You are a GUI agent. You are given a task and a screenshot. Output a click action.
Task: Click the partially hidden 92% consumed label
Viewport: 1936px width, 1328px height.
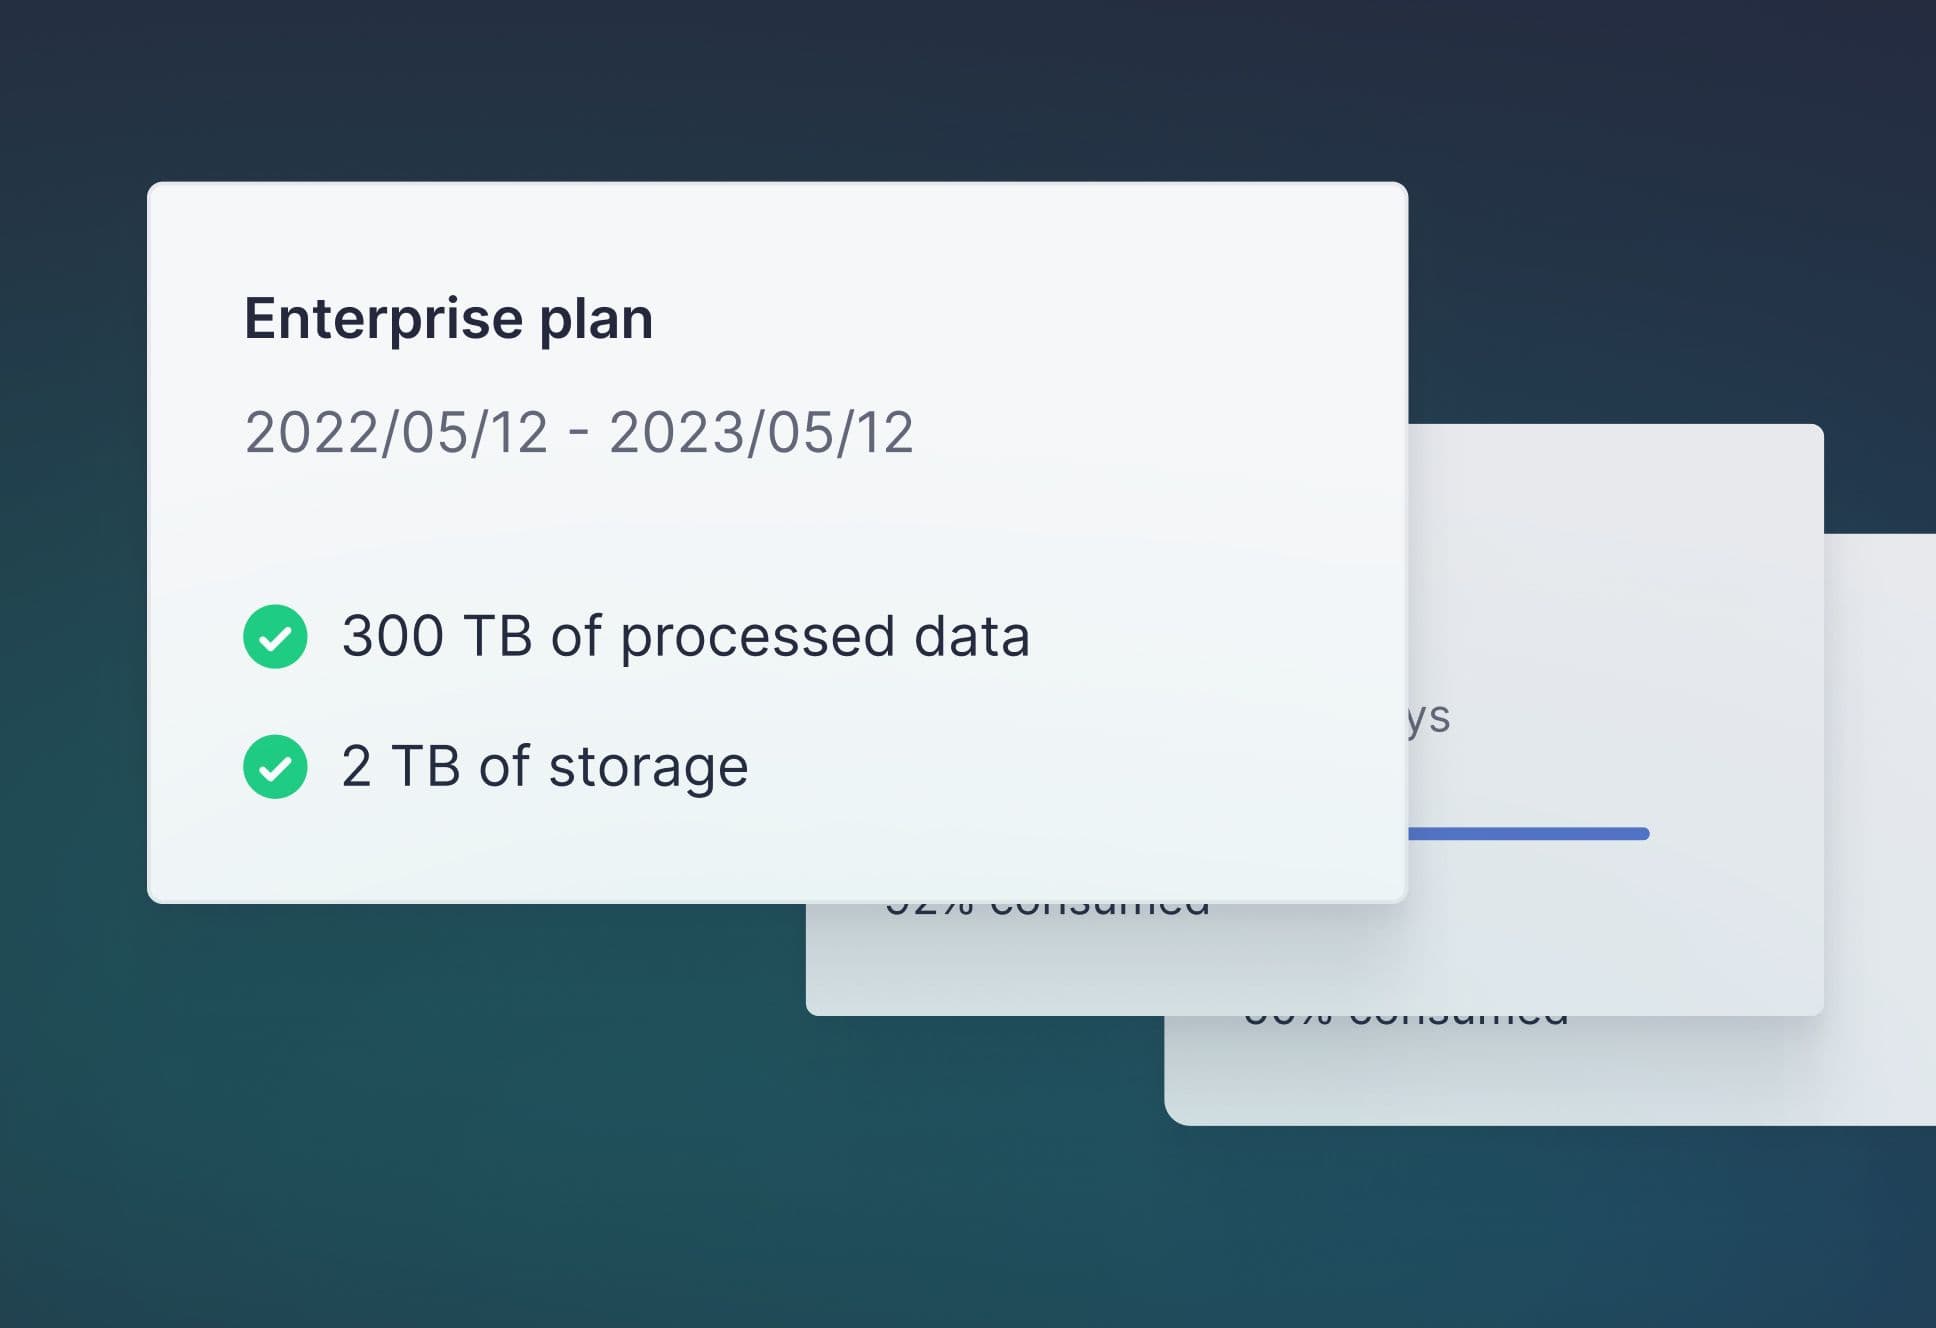(1048, 908)
